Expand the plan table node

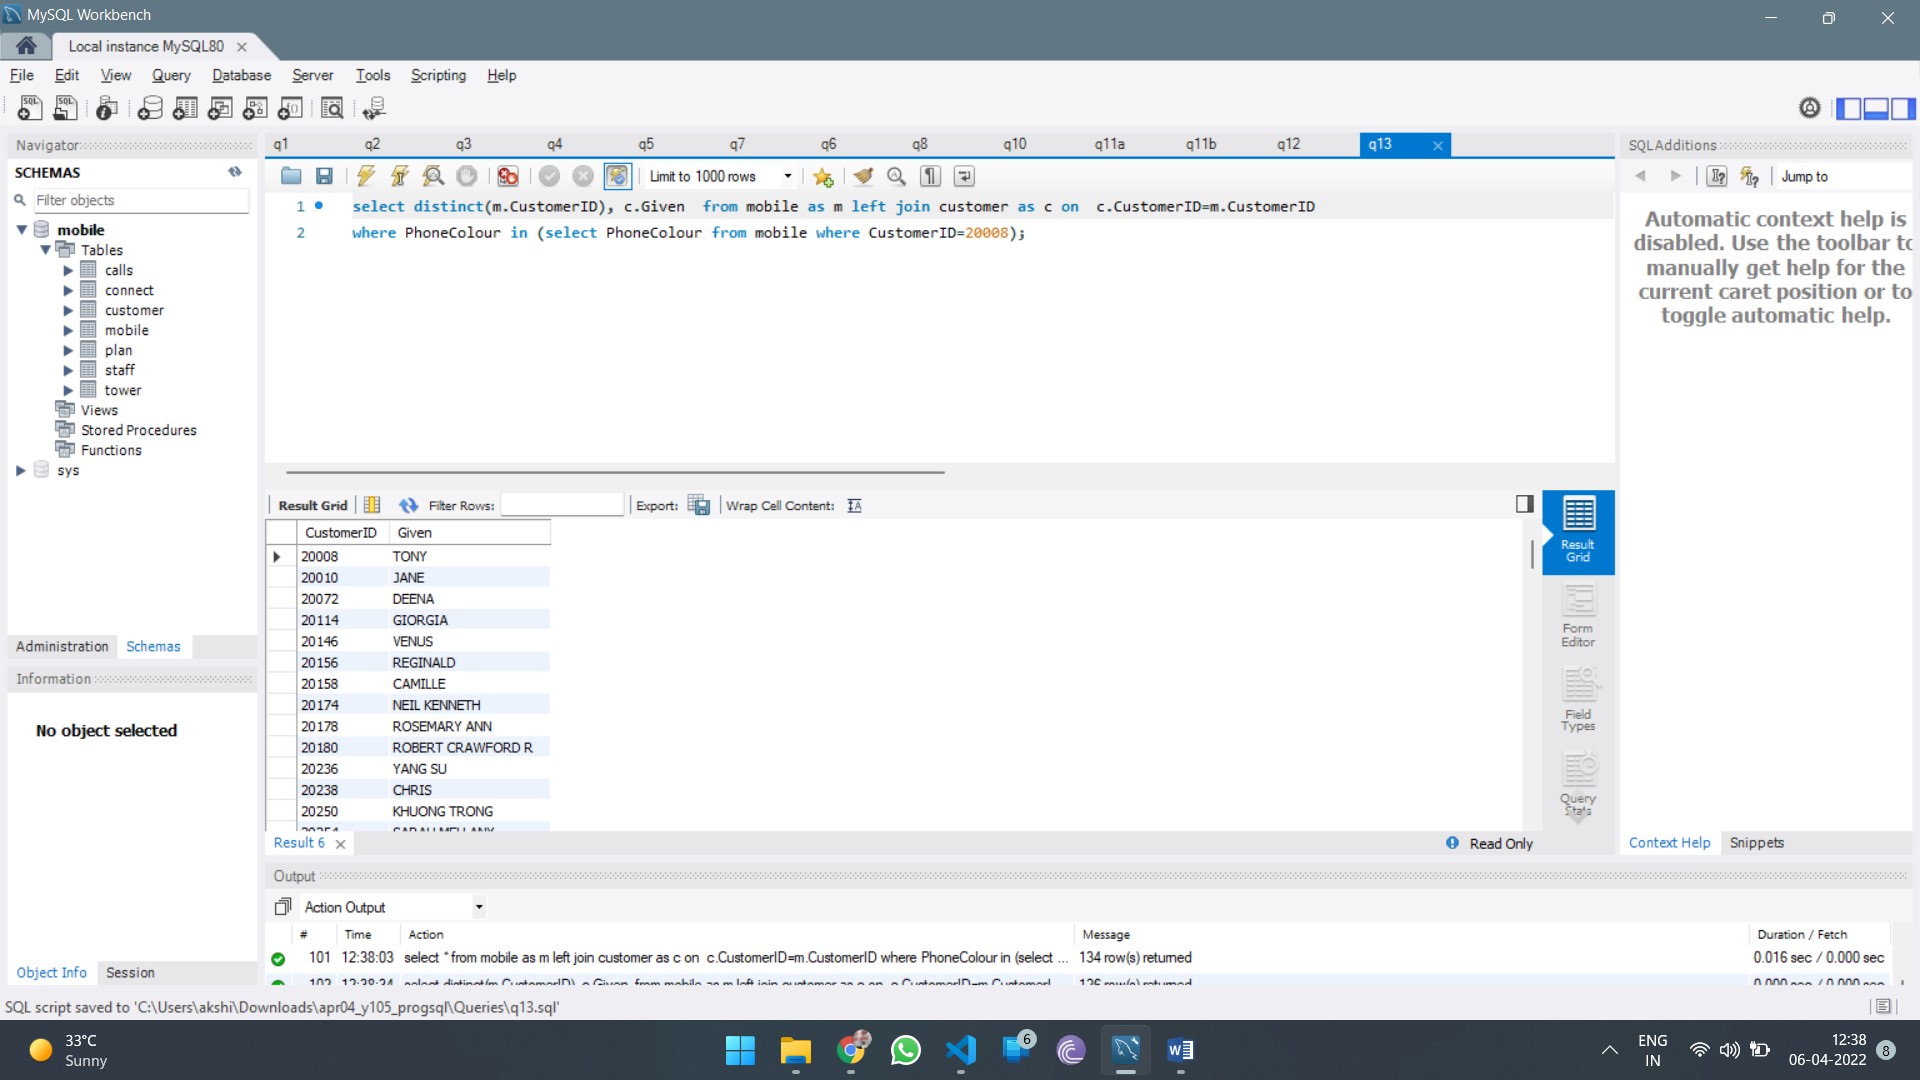pos(68,350)
